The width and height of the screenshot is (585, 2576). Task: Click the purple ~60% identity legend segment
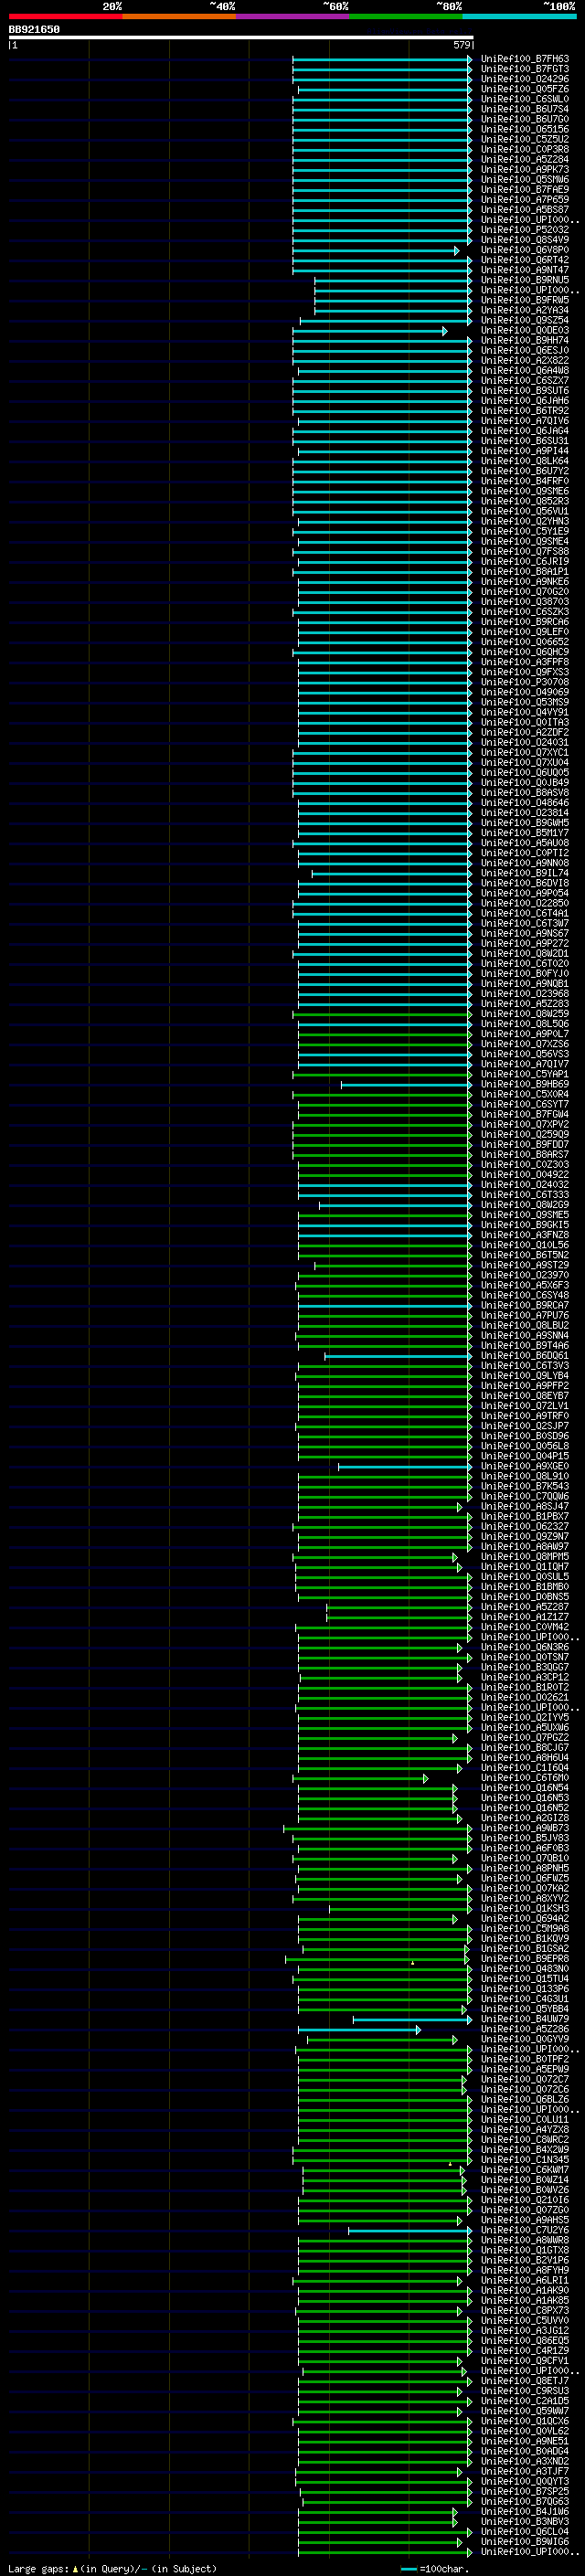(292, 17)
